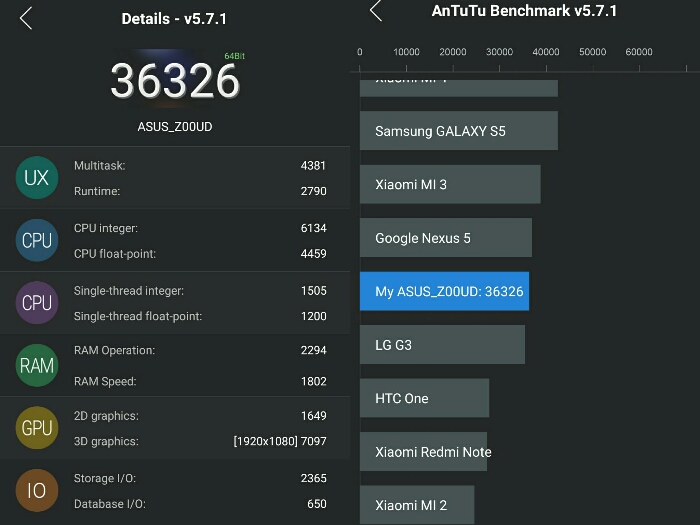
Task: Tap the RAM Speed label
Action: (x=105, y=381)
